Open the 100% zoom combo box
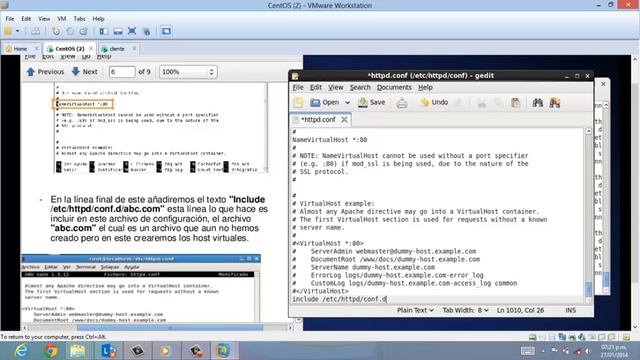 (188, 72)
